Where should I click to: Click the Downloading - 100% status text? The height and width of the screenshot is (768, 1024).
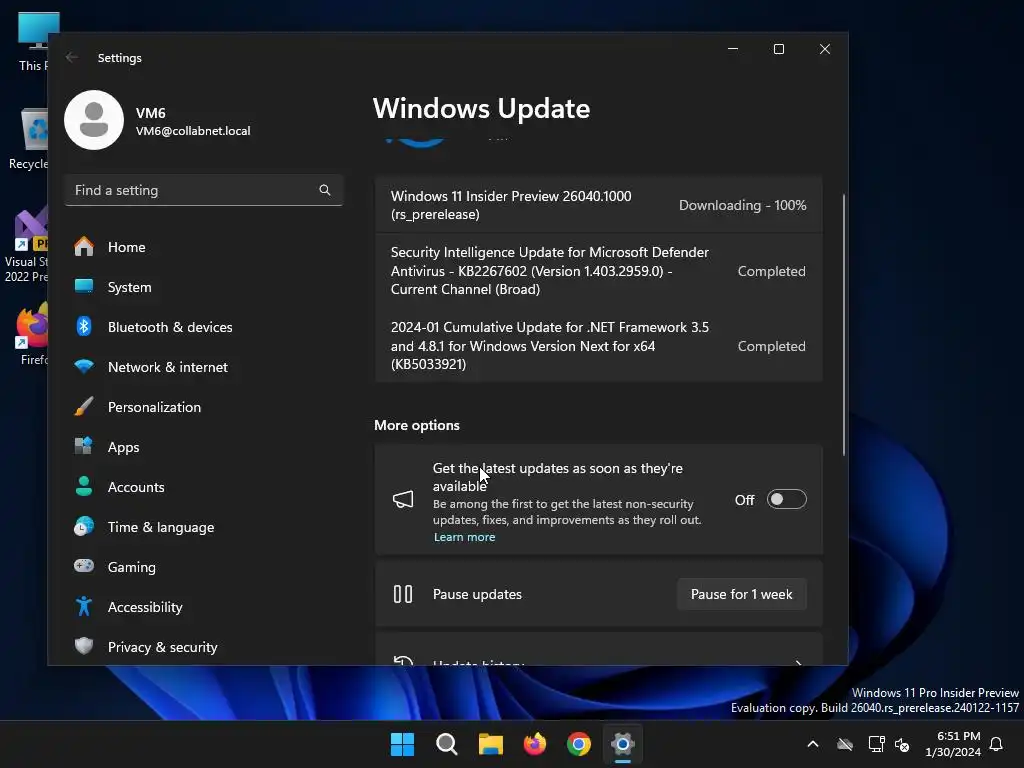[743, 205]
